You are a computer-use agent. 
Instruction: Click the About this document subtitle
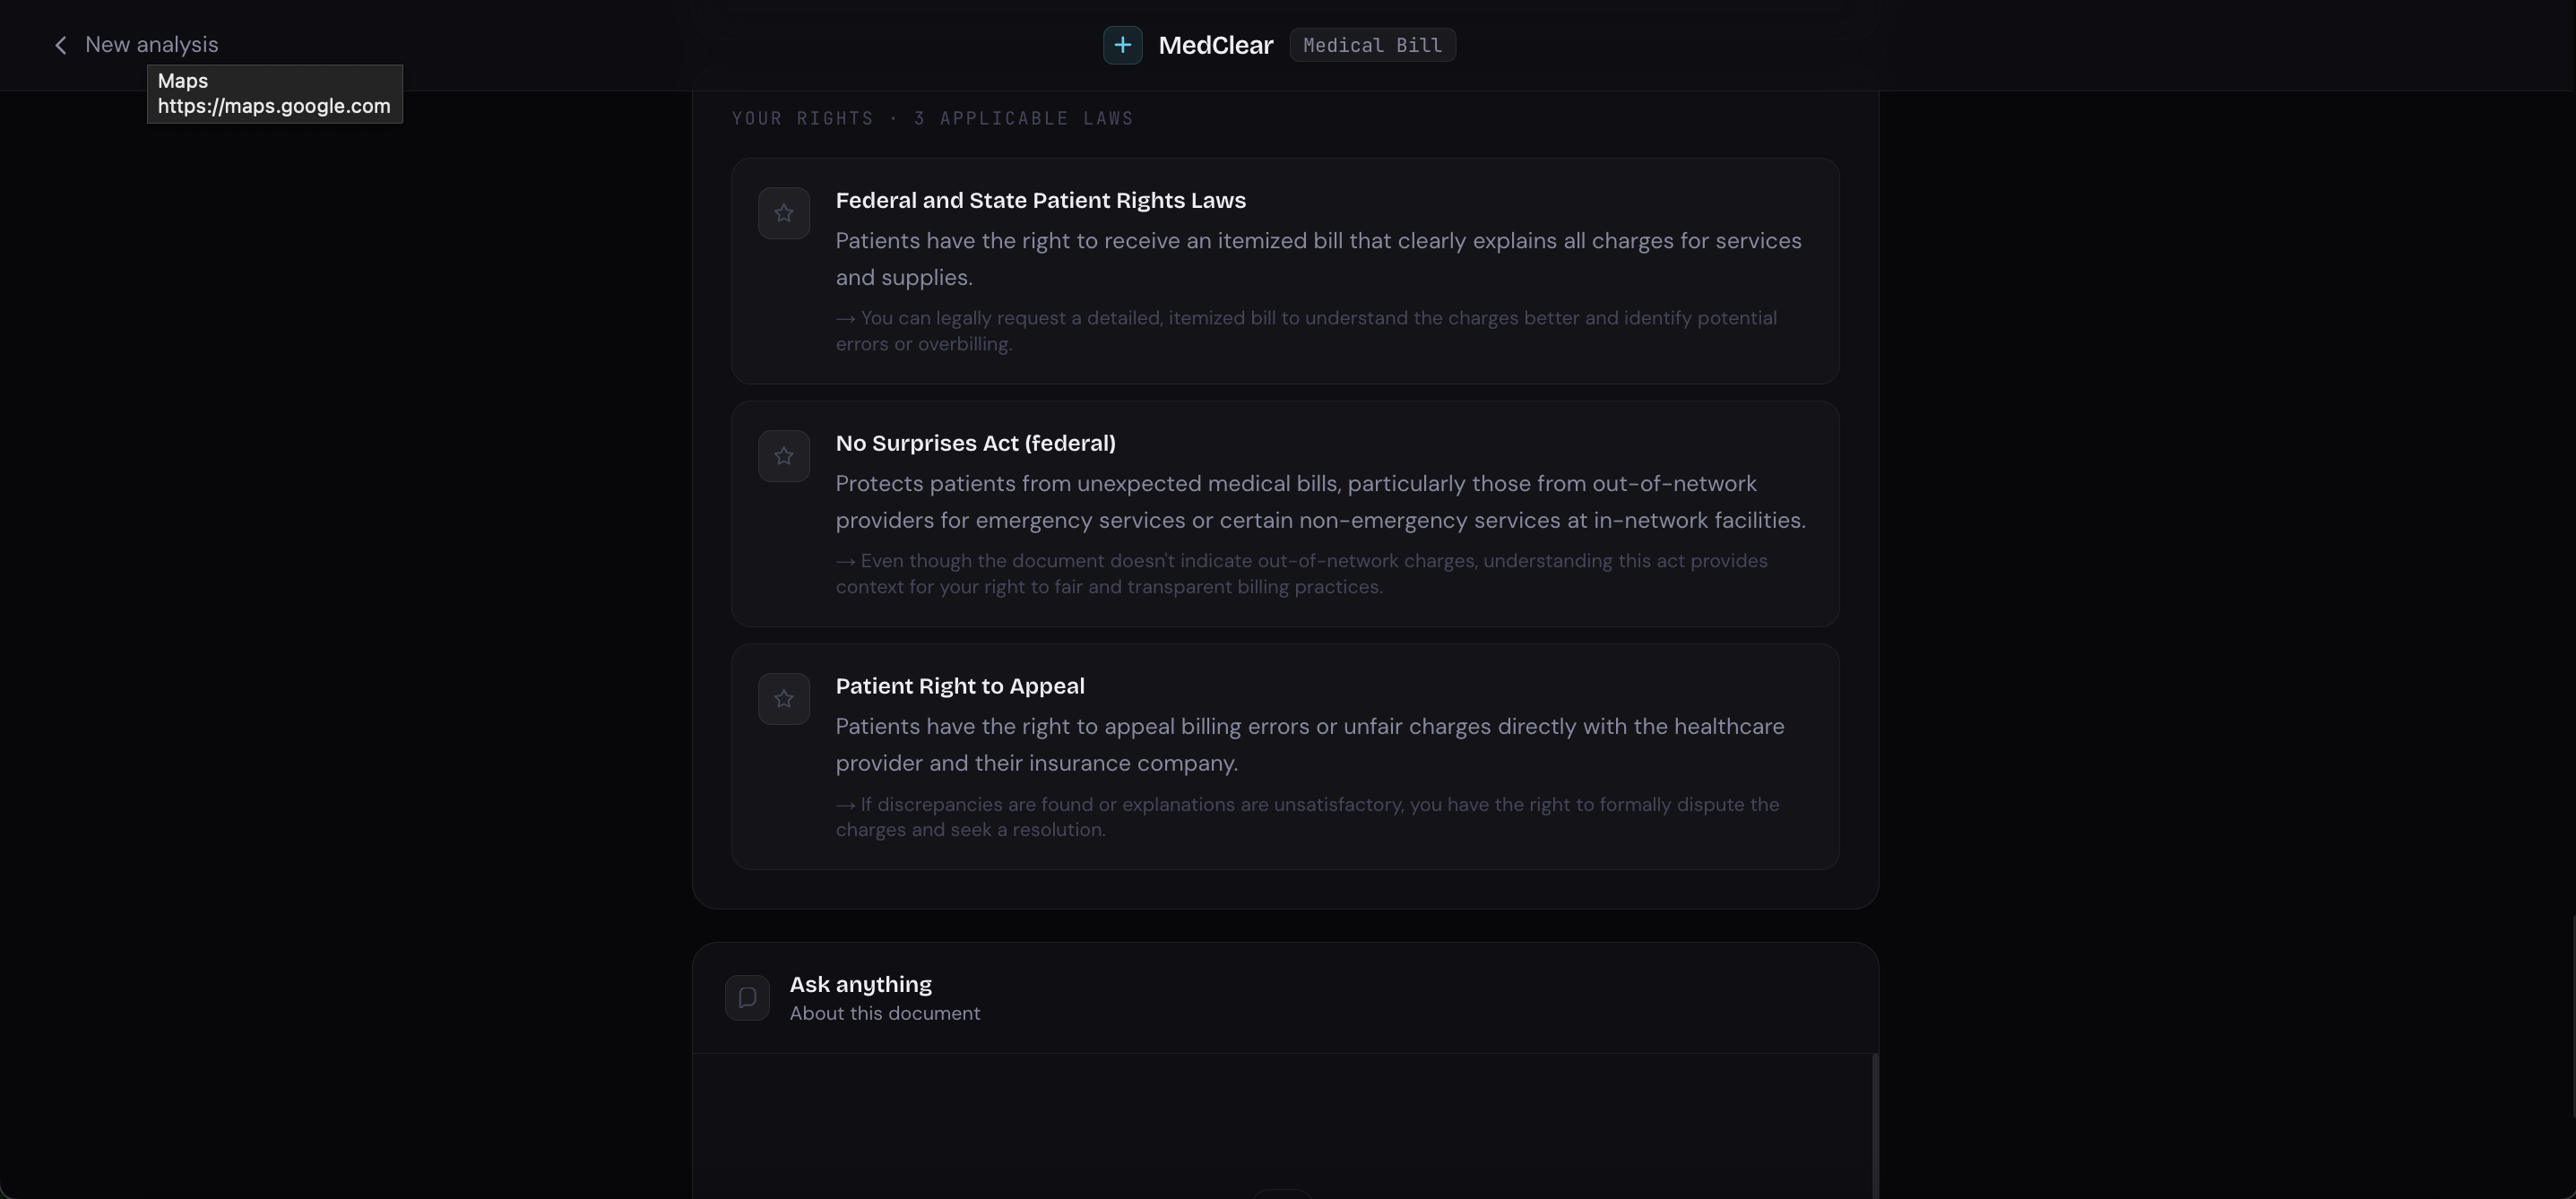[884, 1013]
